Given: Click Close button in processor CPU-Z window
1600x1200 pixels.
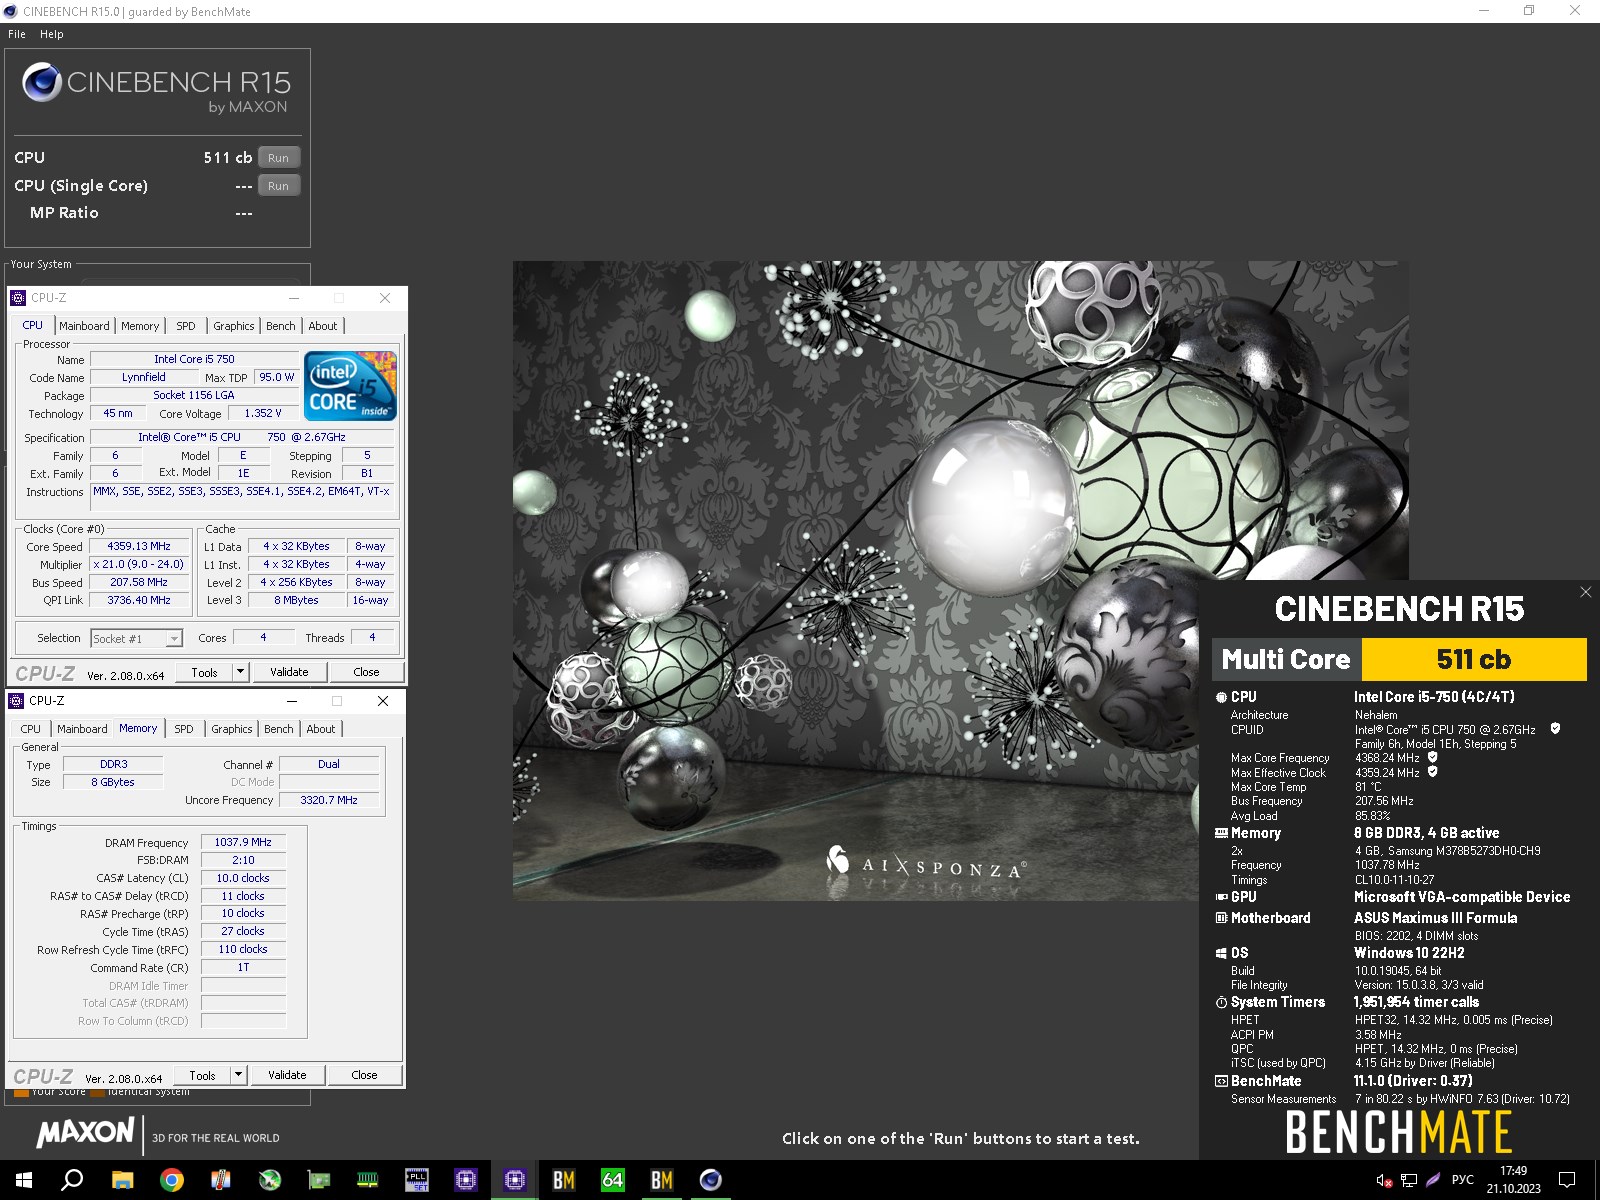Looking at the screenshot, I should (366, 672).
